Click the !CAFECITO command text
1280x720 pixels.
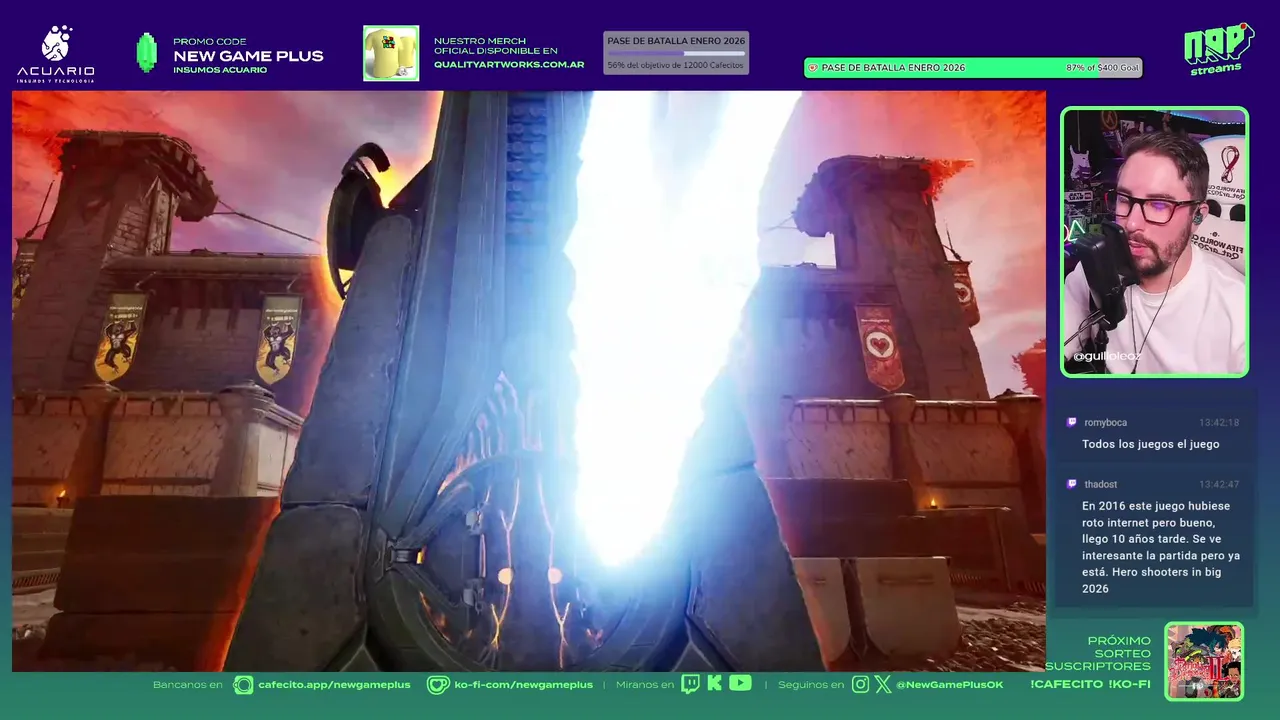click(1065, 684)
